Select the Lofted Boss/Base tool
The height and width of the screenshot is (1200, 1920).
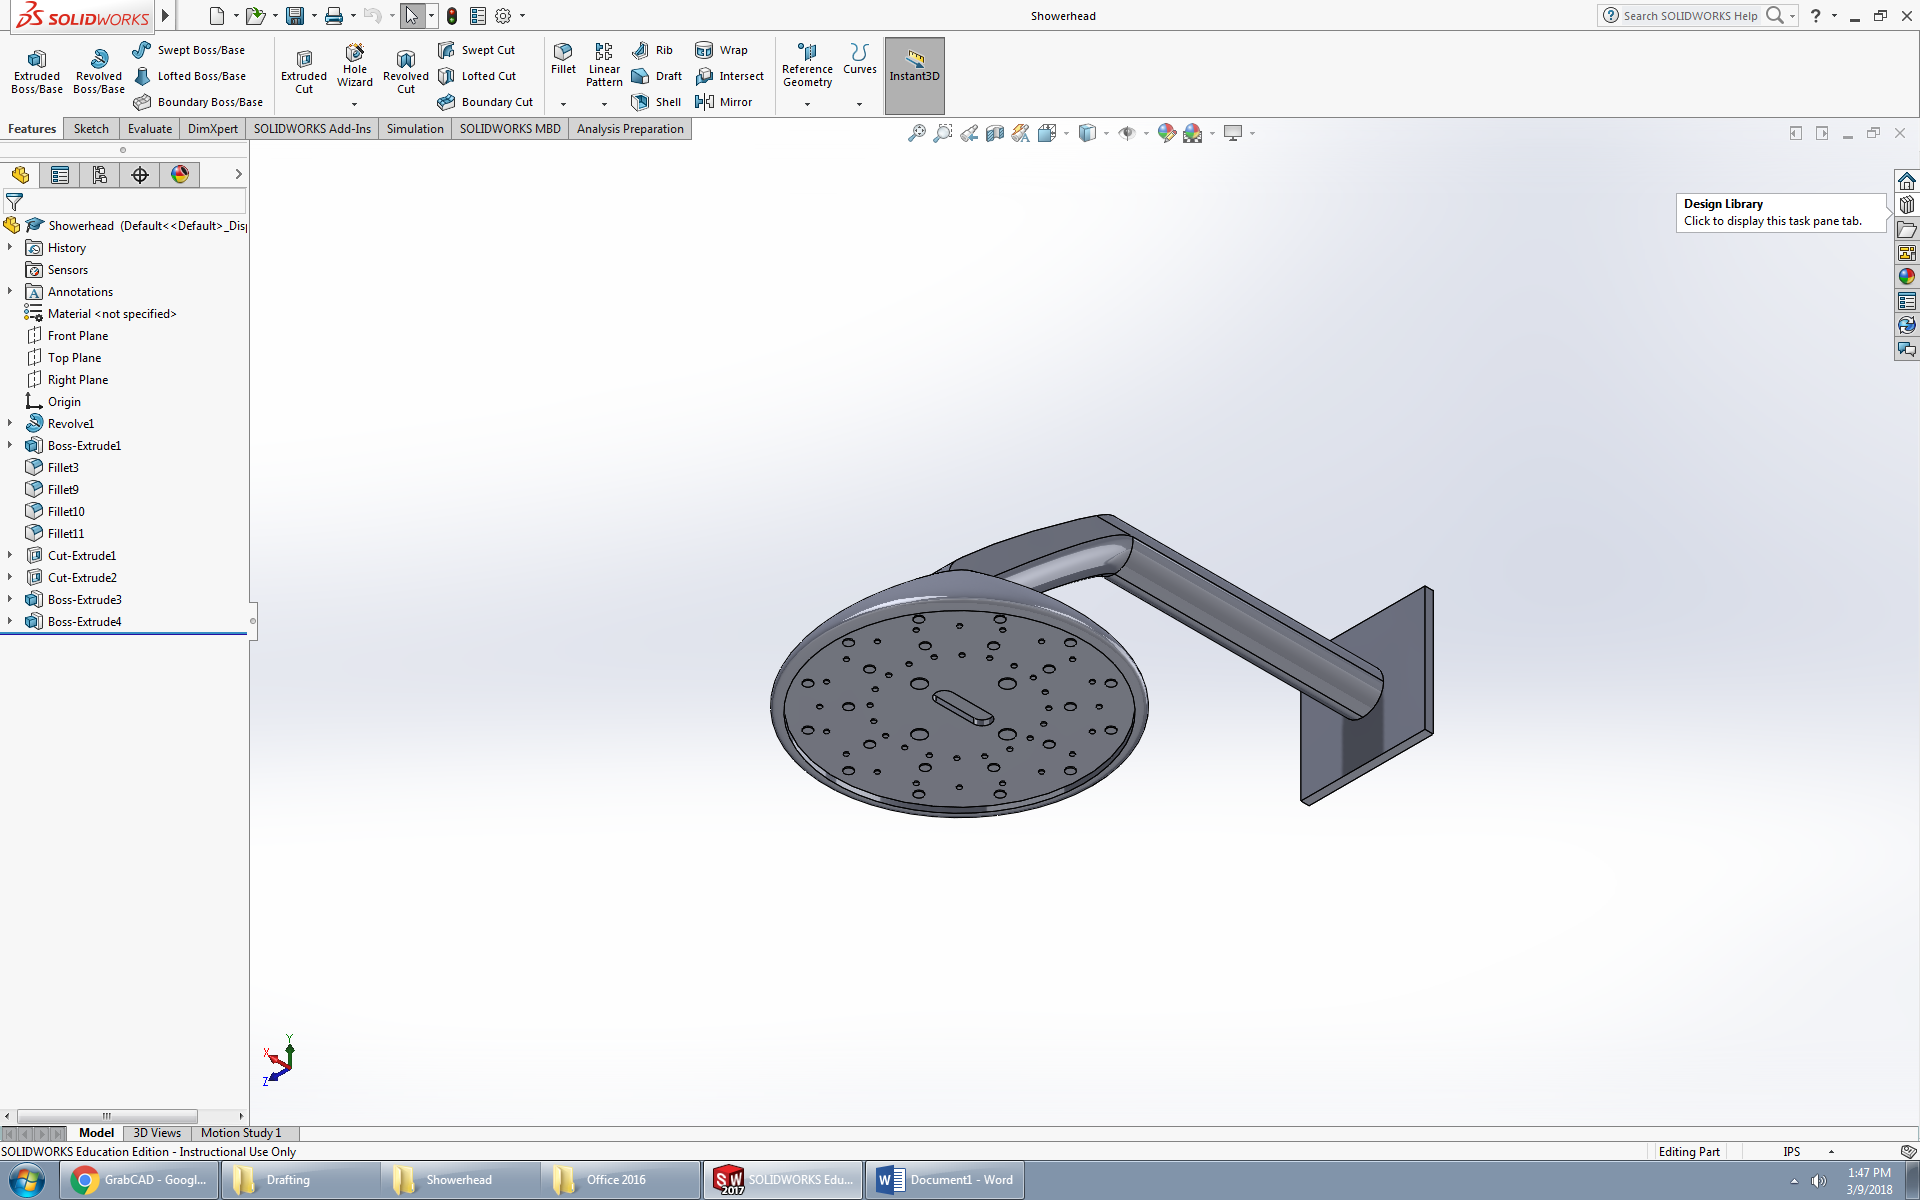pos(189,76)
